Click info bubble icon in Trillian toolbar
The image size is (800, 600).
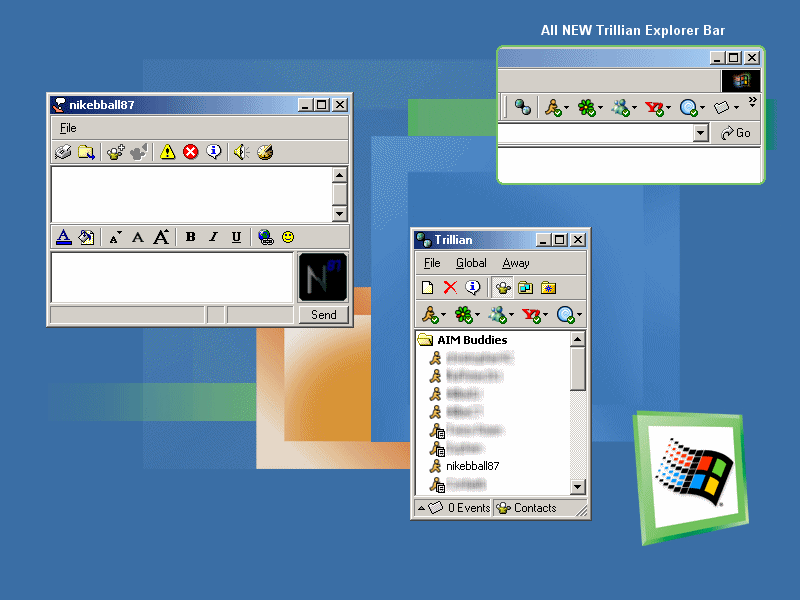click(x=472, y=287)
